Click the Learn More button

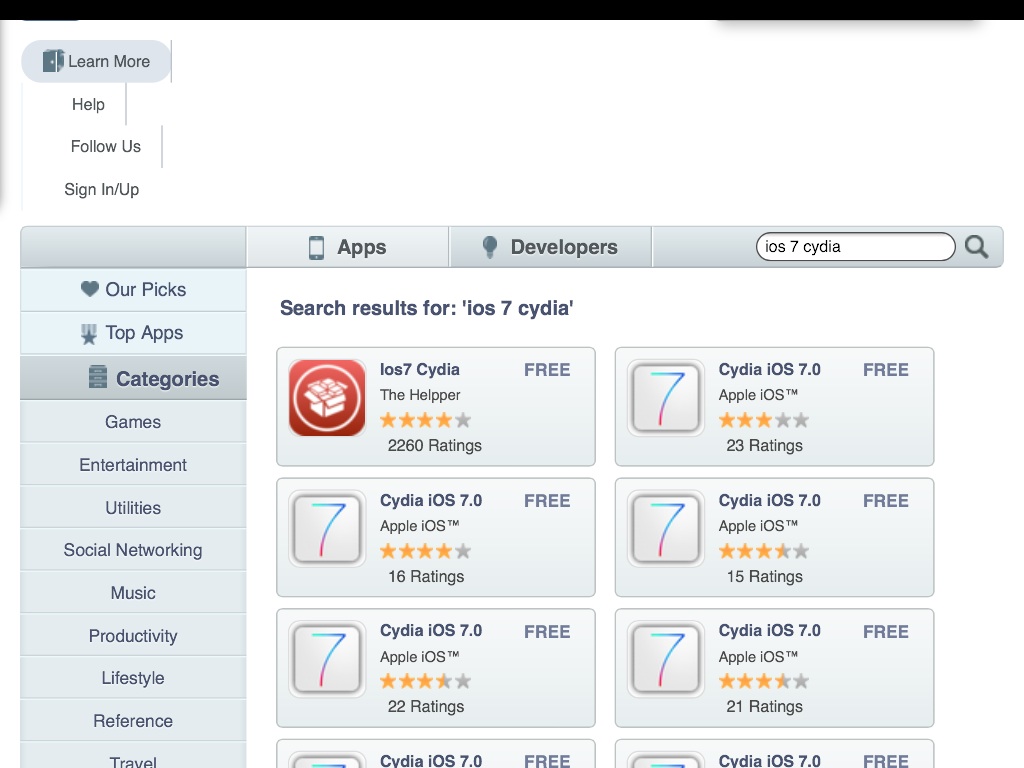(96, 61)
